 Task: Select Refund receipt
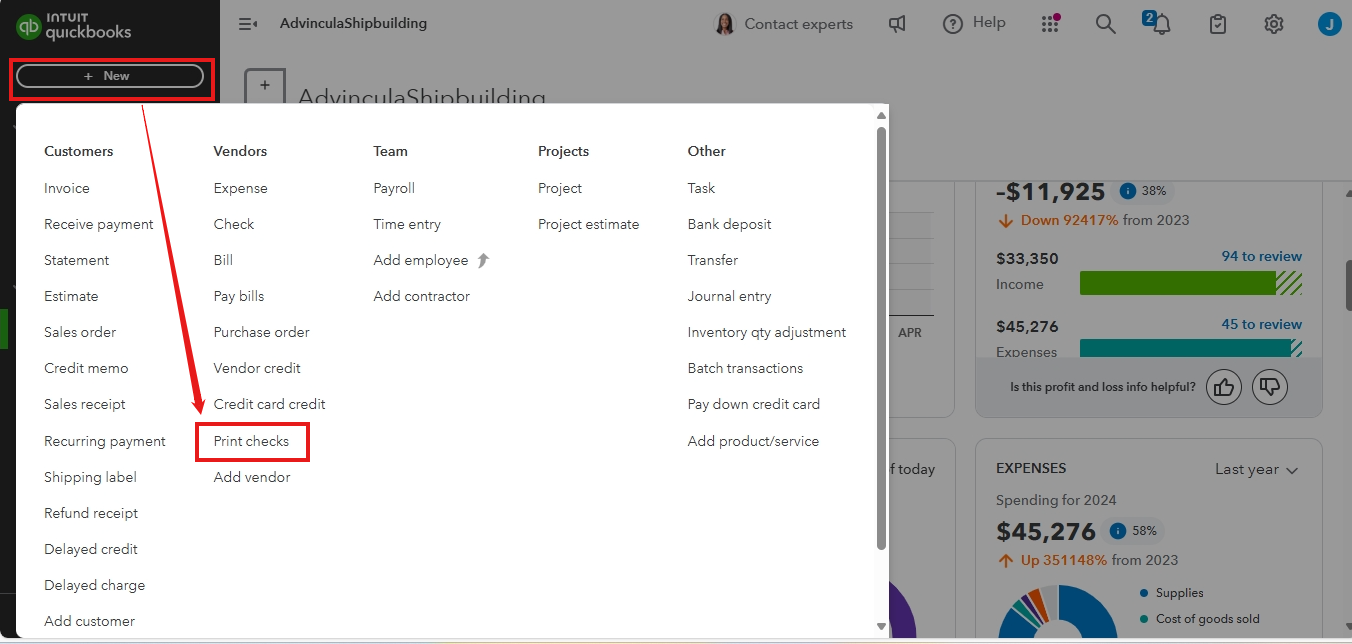coord(91,513)
